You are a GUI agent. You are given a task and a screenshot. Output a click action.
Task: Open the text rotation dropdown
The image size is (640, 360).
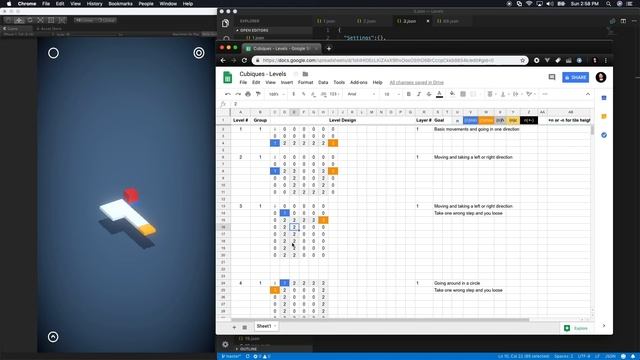pos(530,94)
